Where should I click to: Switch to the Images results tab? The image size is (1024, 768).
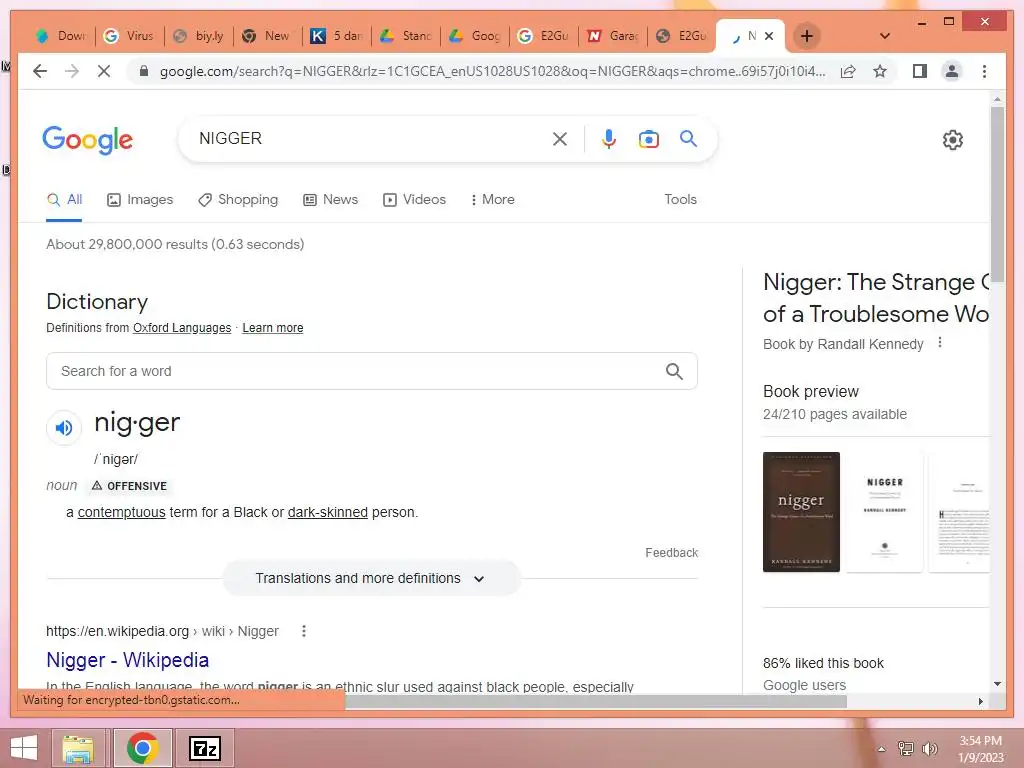(140, 199)
